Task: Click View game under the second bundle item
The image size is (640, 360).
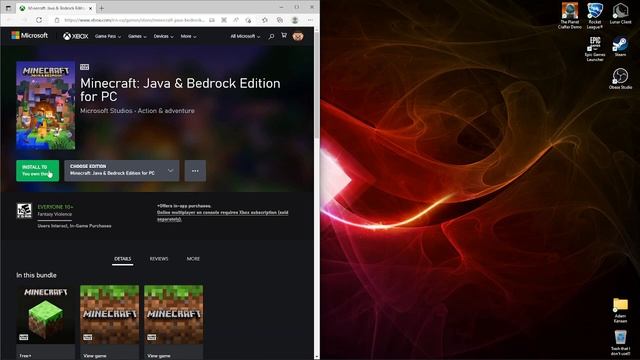Action: click(95, 356)
